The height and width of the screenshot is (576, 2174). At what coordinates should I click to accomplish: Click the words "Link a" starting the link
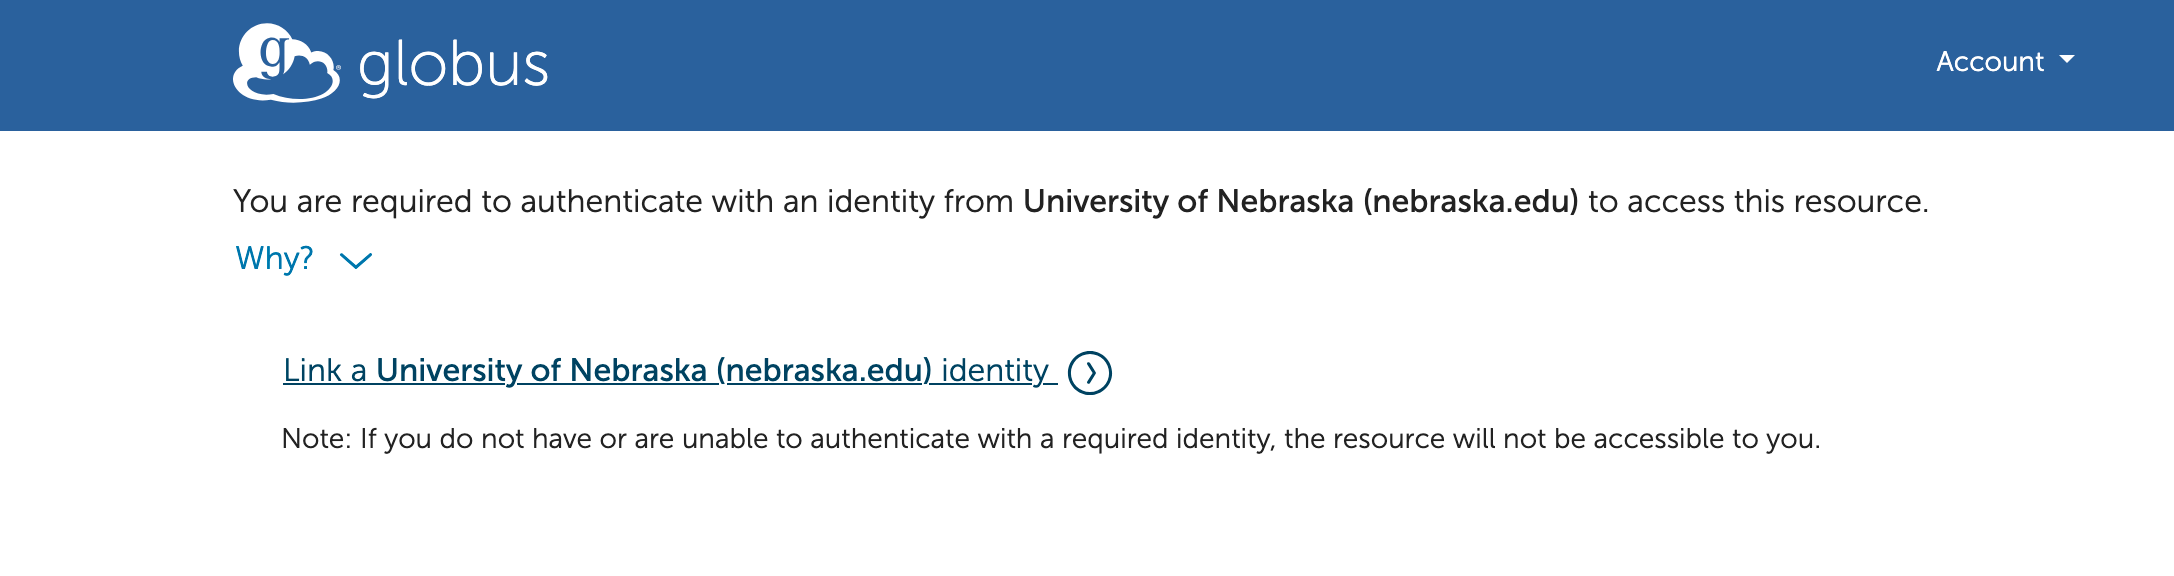(324, 371)
